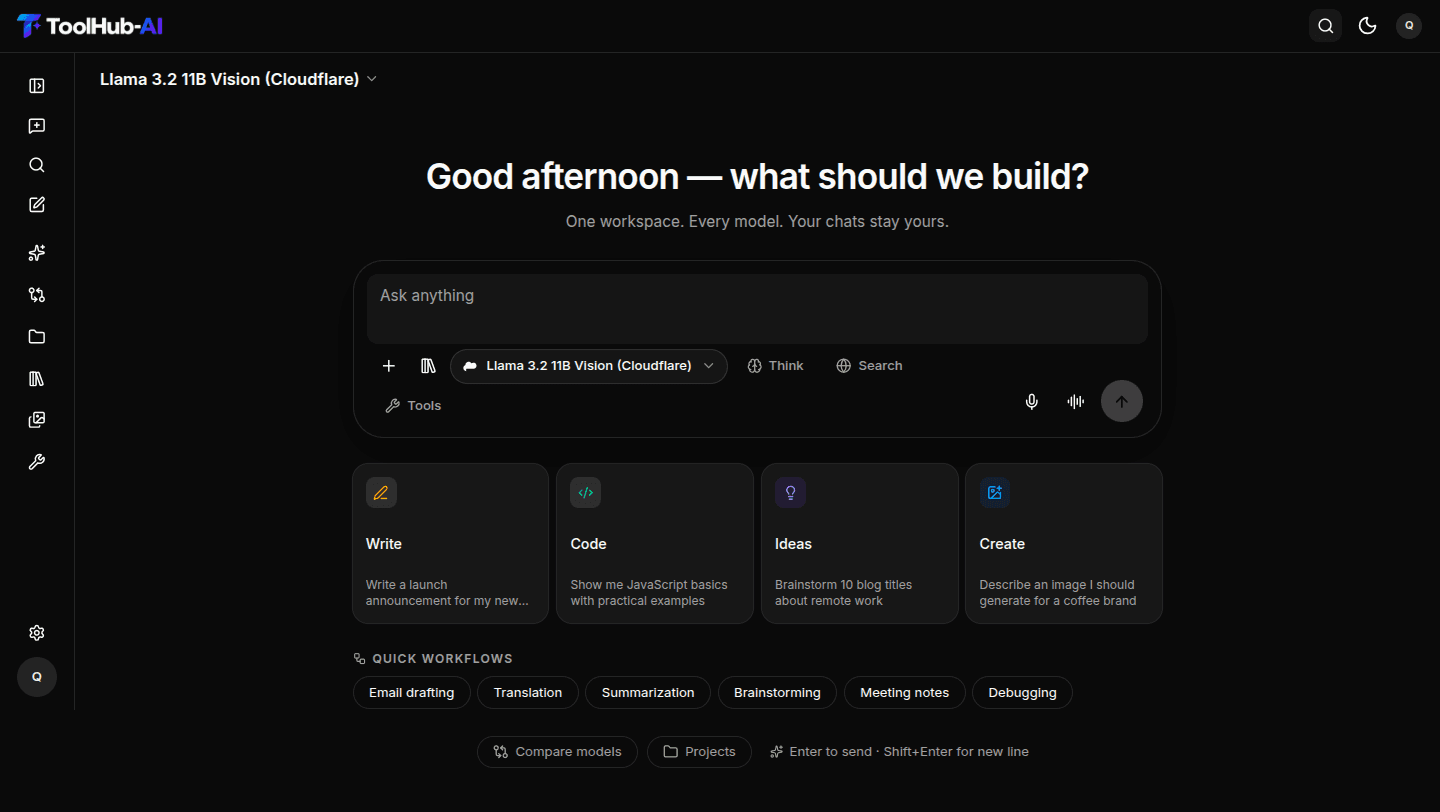The width and height of the screenshot is (1440, 812).
Task: Click the Q avatar in top-right corner
Action: pos(1409,26)
